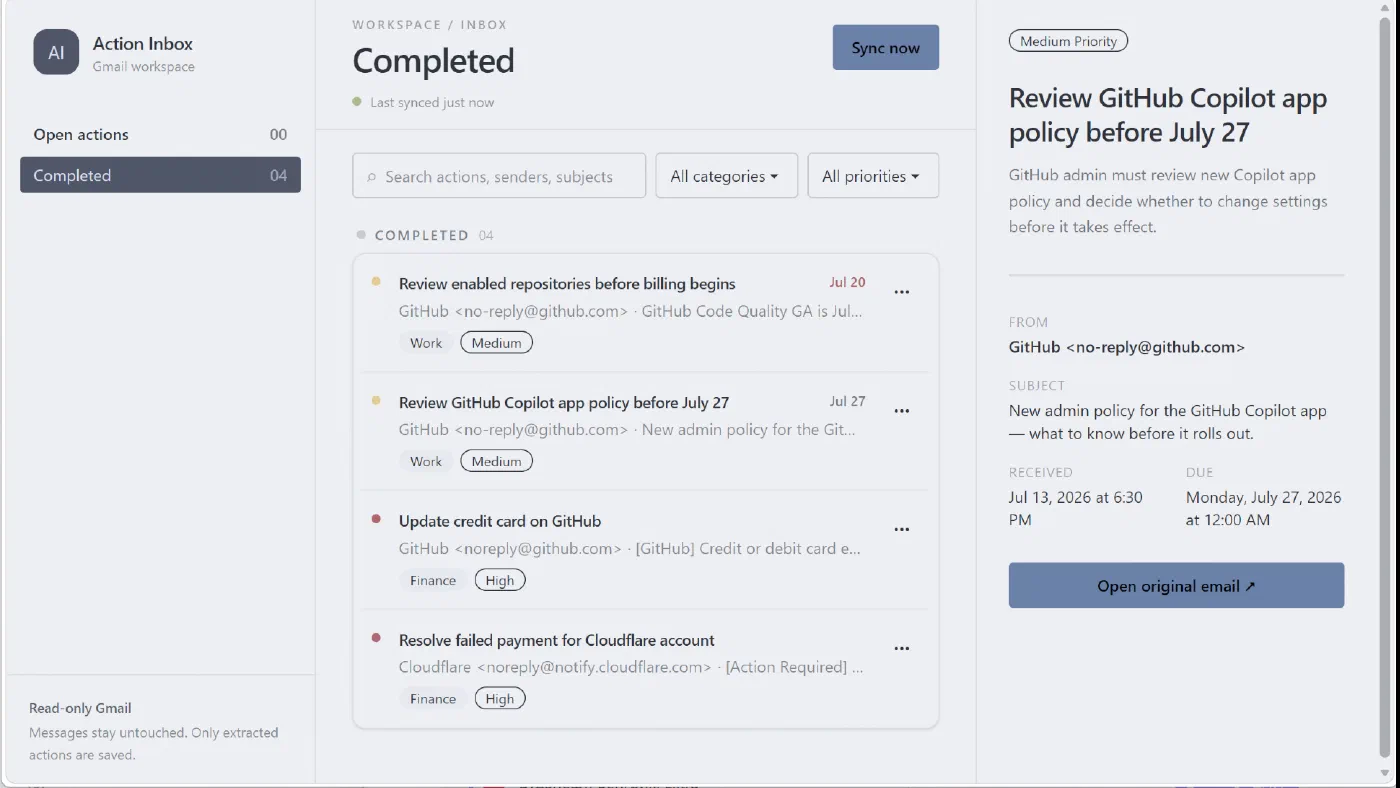Click sender GitHub <no-reply@github.com> in detail panel
This screenshot has width=1400, height=788.
[1127, 348]
